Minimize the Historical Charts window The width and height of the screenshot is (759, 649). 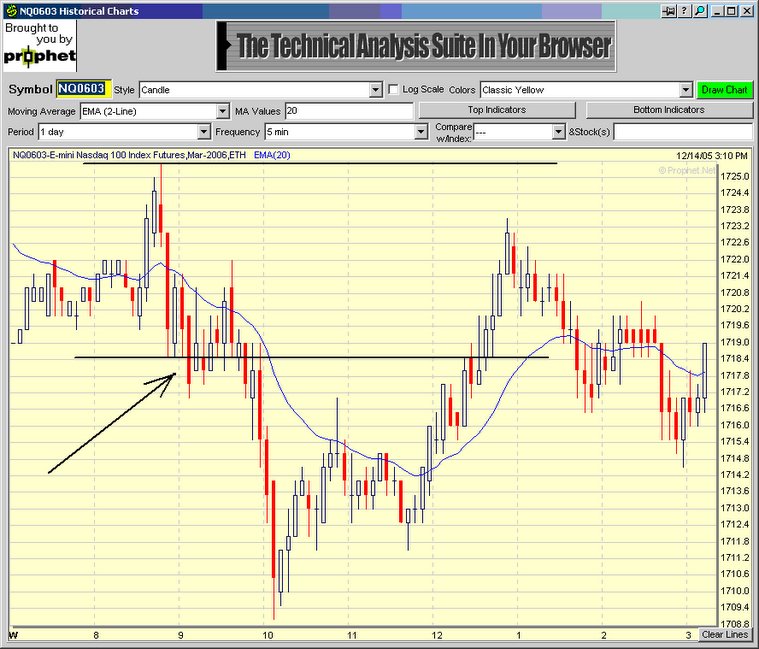coord(717,11)
